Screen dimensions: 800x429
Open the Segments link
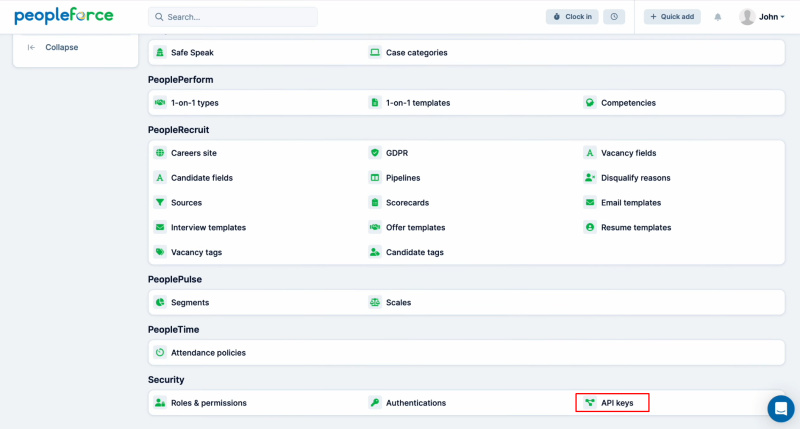pyautogui.click(x=190, y=302)
